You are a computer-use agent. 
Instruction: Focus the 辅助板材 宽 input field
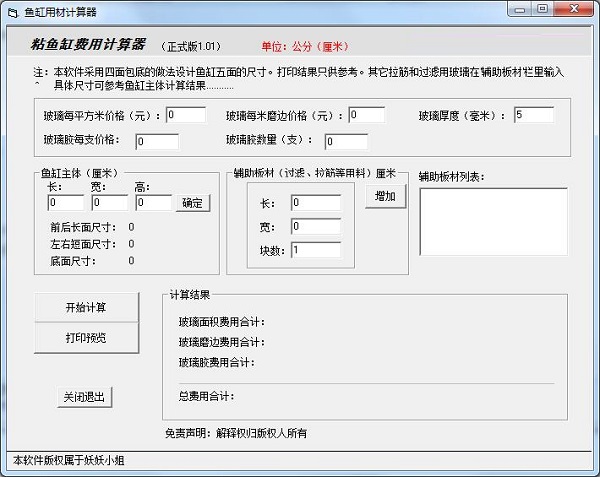(x=315, y=227)
